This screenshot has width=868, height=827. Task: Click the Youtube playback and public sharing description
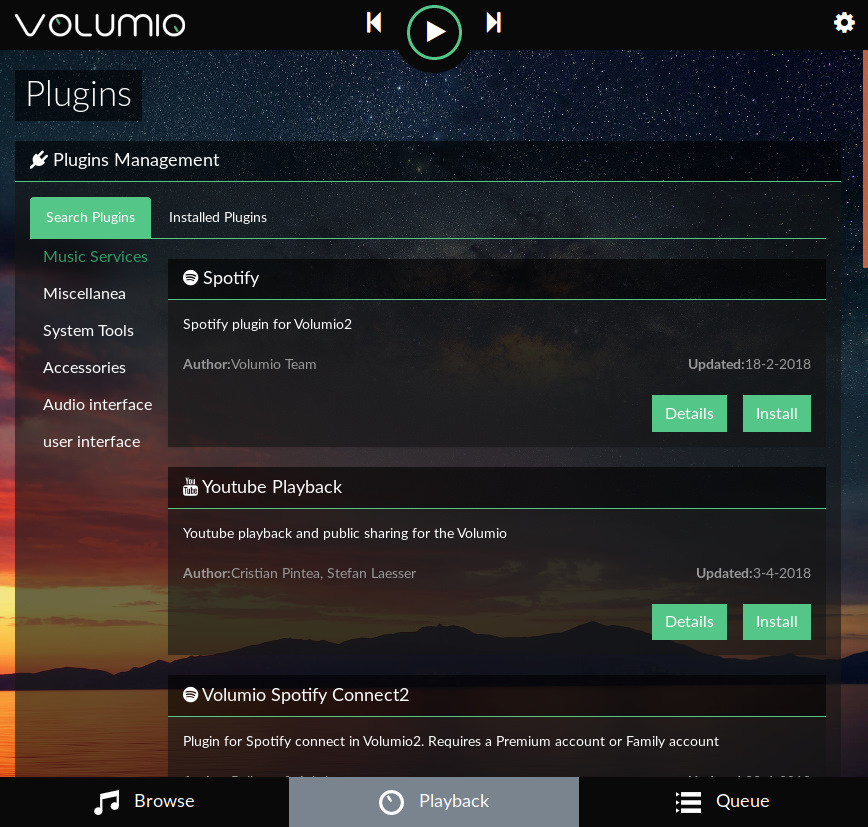click(x=344, y=534)
